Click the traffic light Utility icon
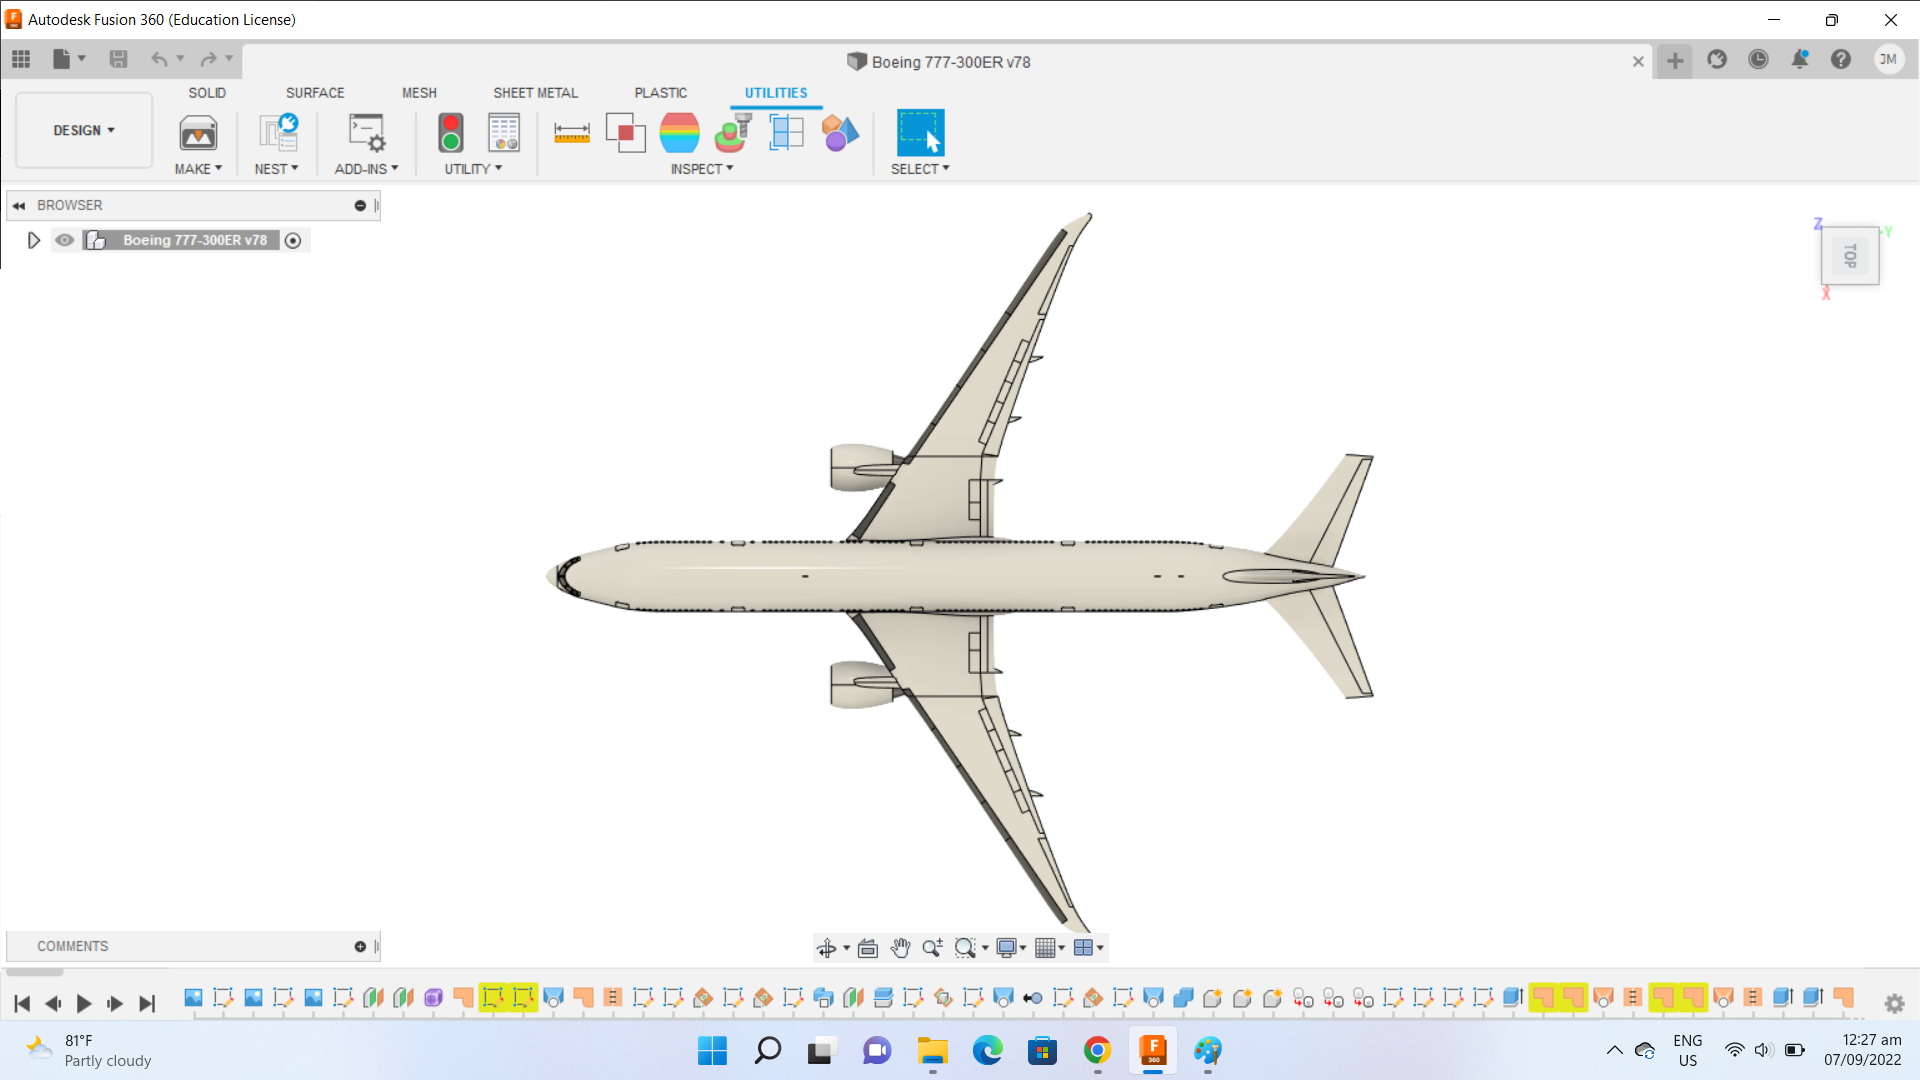Image resolution: width=1920 pixels, height=1080 pixels. click(x=451, y=133)
